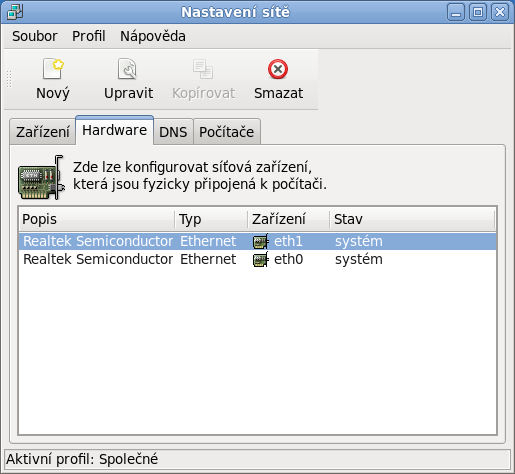Image resolution: width=515 pixels, height=474 pixels.
Task: Sort list by Popis column header
Action: pos(97,219)
